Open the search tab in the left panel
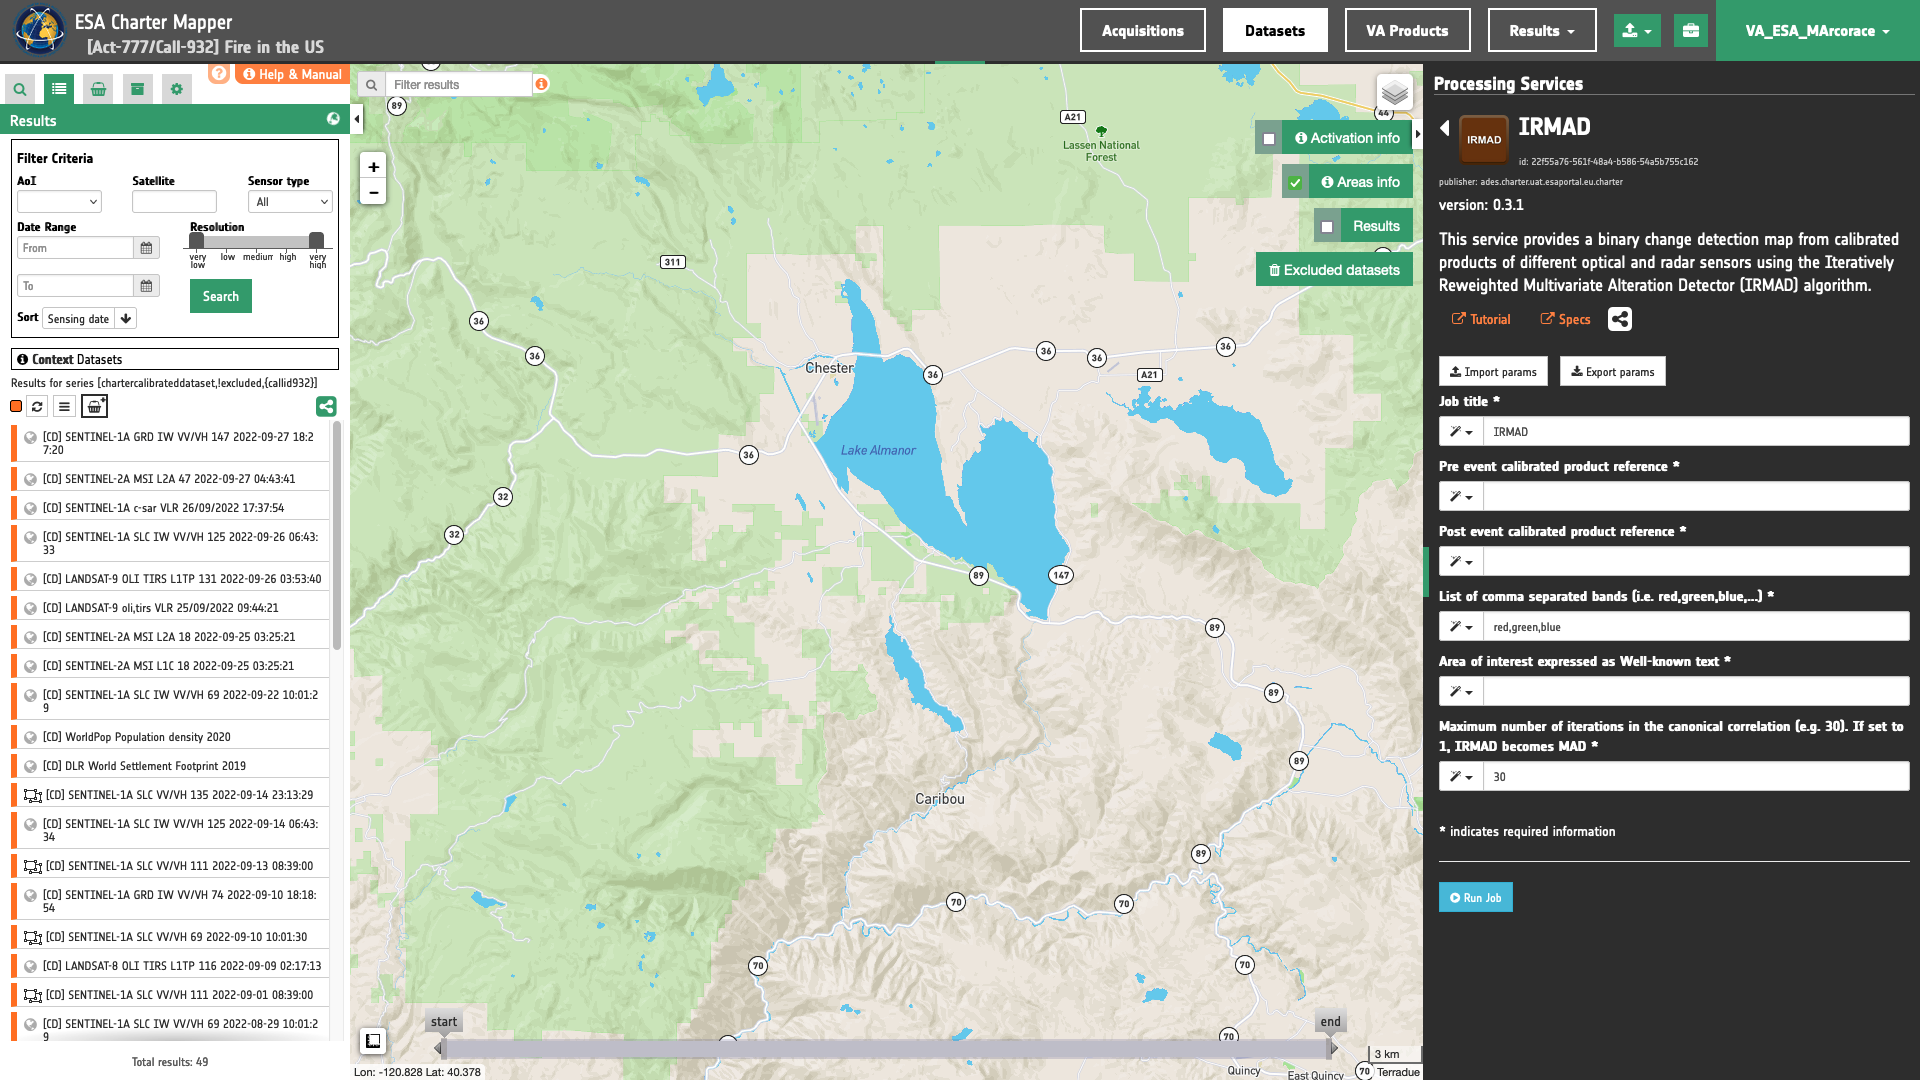The height and width of the screenshot is (1080, 1920). coord(20,89)
